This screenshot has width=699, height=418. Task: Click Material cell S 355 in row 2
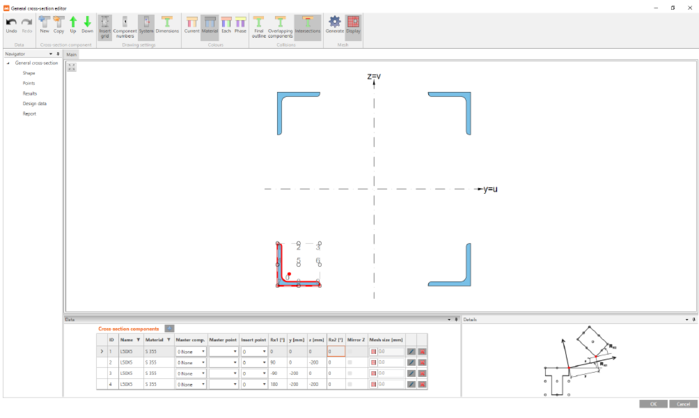pos(159,362)
